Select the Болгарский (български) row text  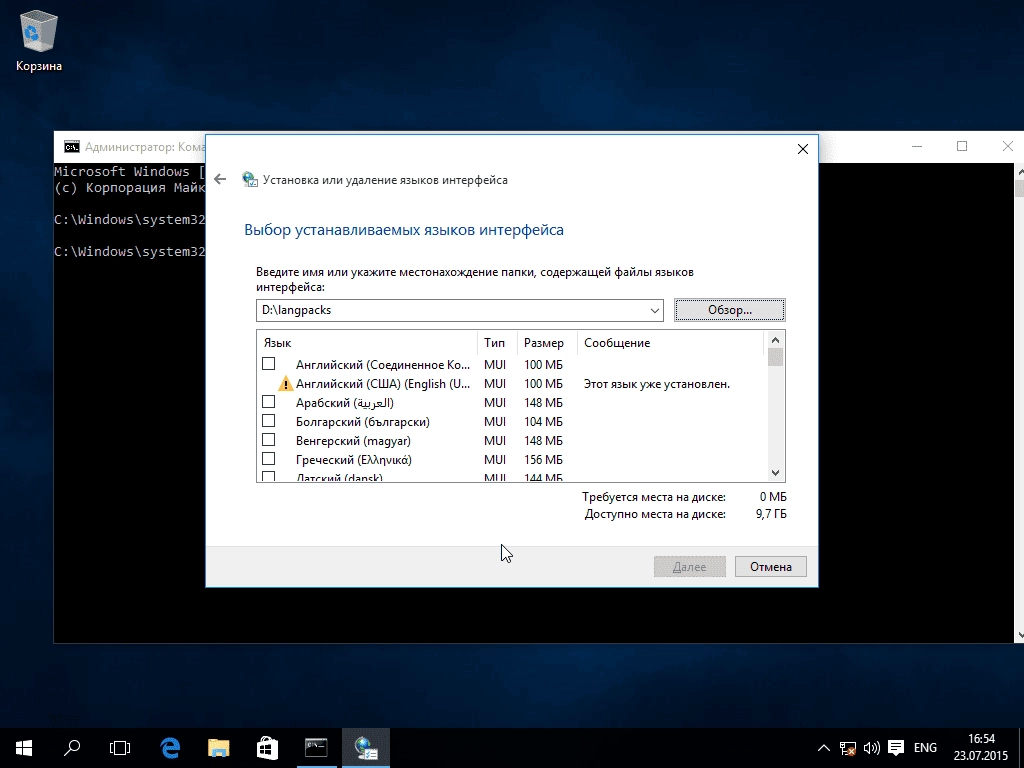click(x=362, y=421)
